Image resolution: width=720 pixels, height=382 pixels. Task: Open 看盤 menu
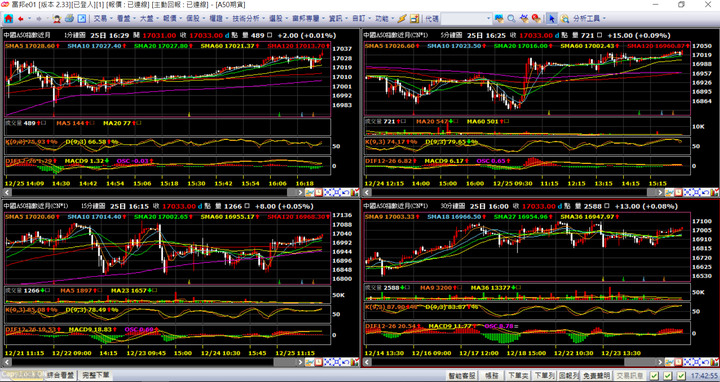[124, 19]
